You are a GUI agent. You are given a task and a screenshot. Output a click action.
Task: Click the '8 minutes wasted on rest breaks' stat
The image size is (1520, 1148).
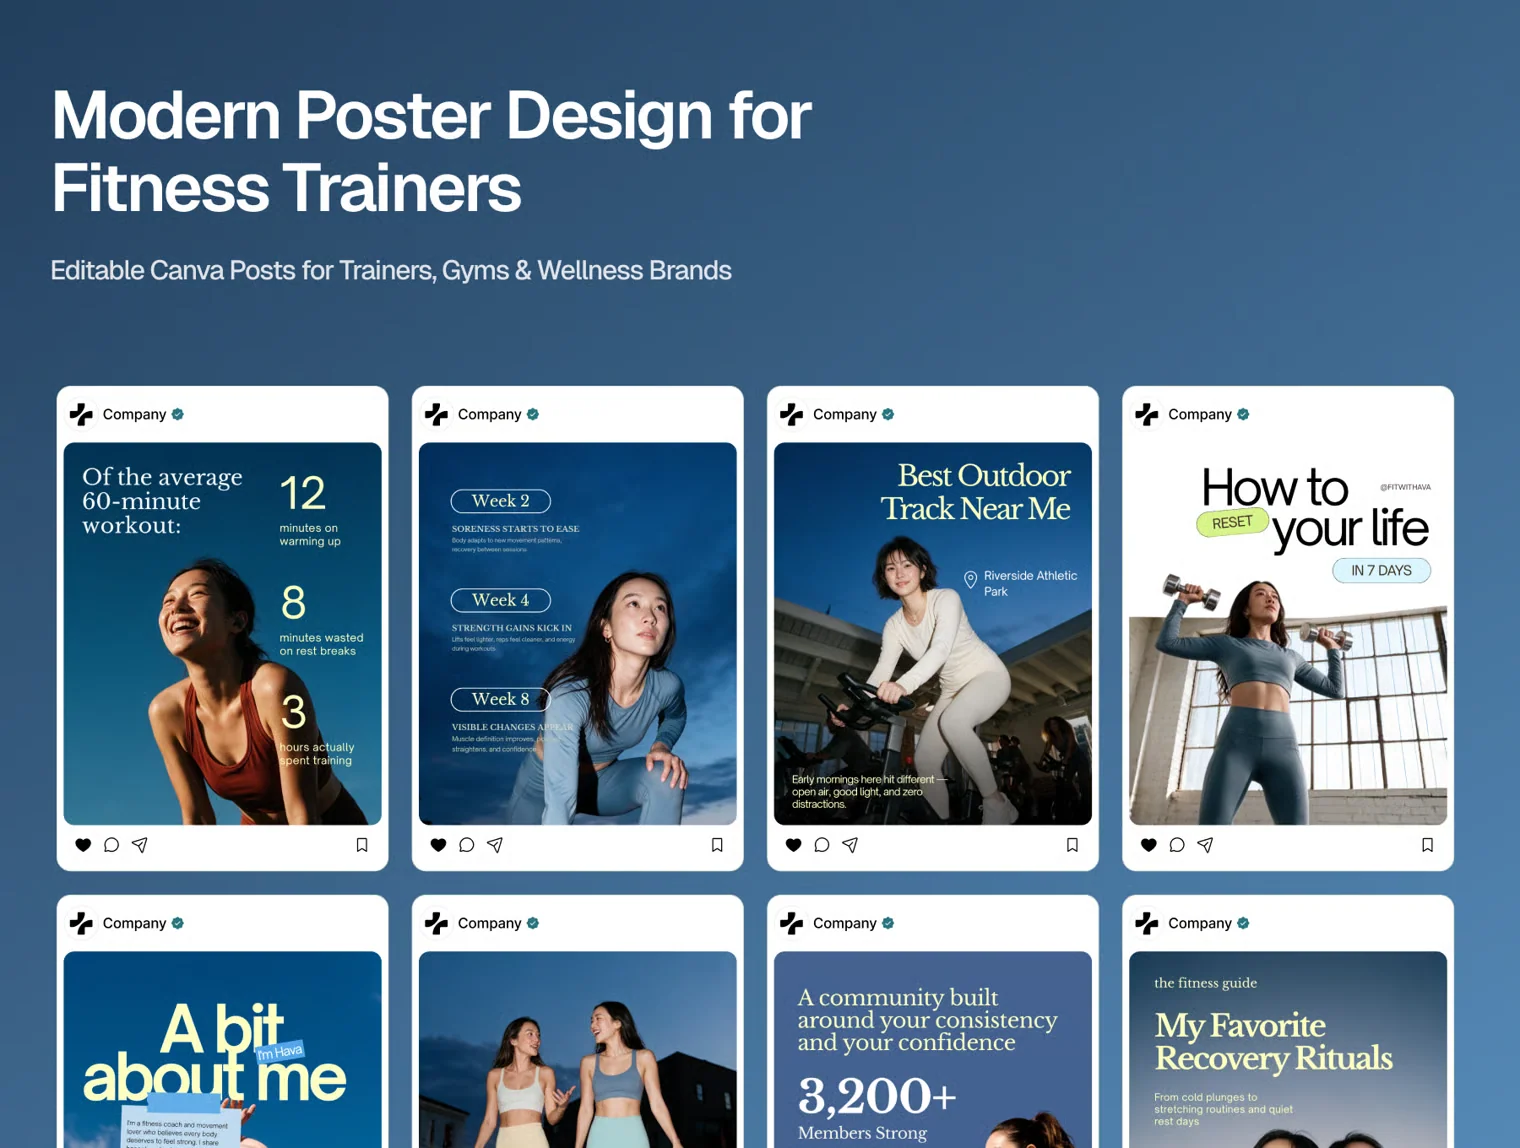click(320, 619)
